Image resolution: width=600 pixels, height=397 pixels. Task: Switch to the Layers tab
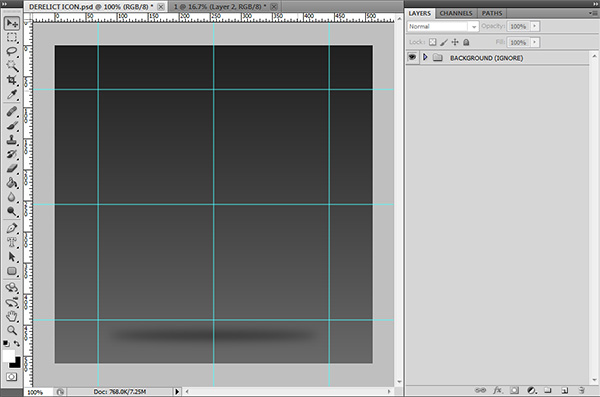tap(420, 13)
